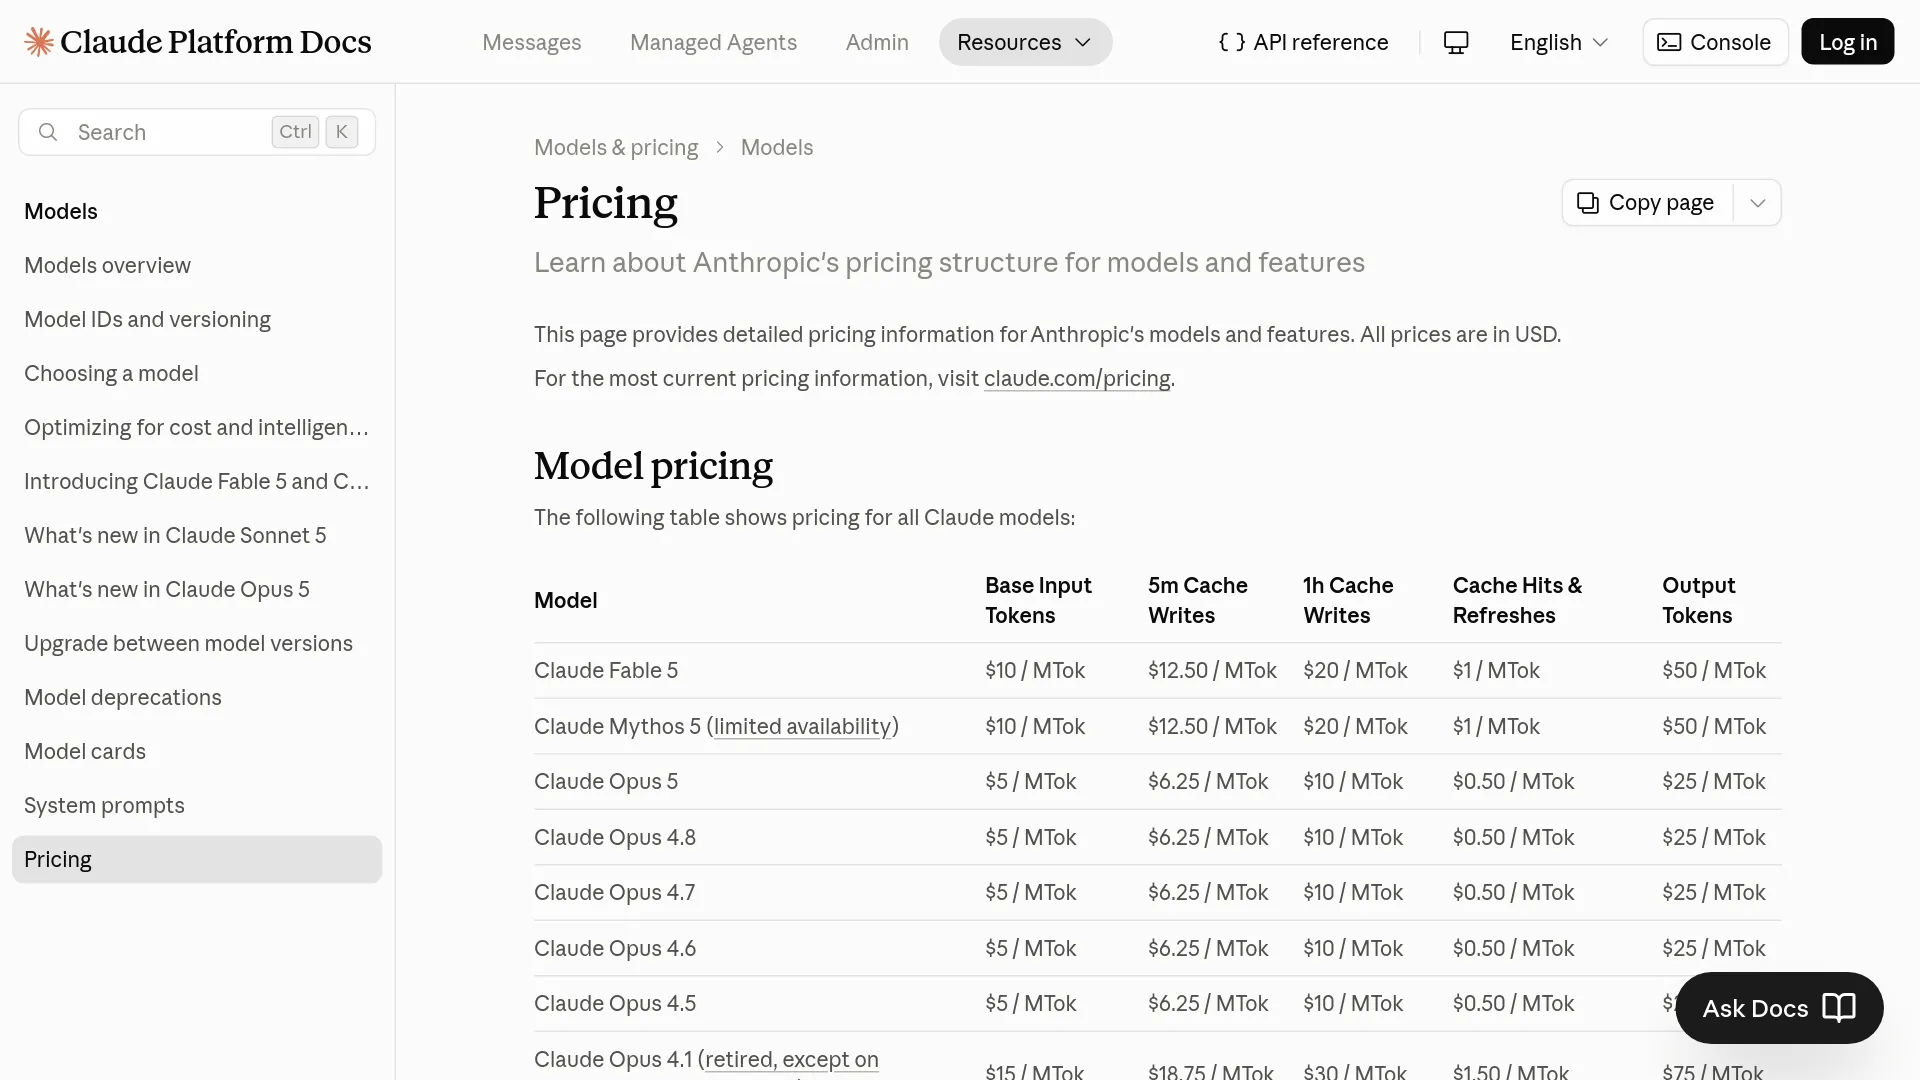Open What's new in Claude Sonnet 5
Viewport: 1920px width, 1080px height.
click(175, 535)
